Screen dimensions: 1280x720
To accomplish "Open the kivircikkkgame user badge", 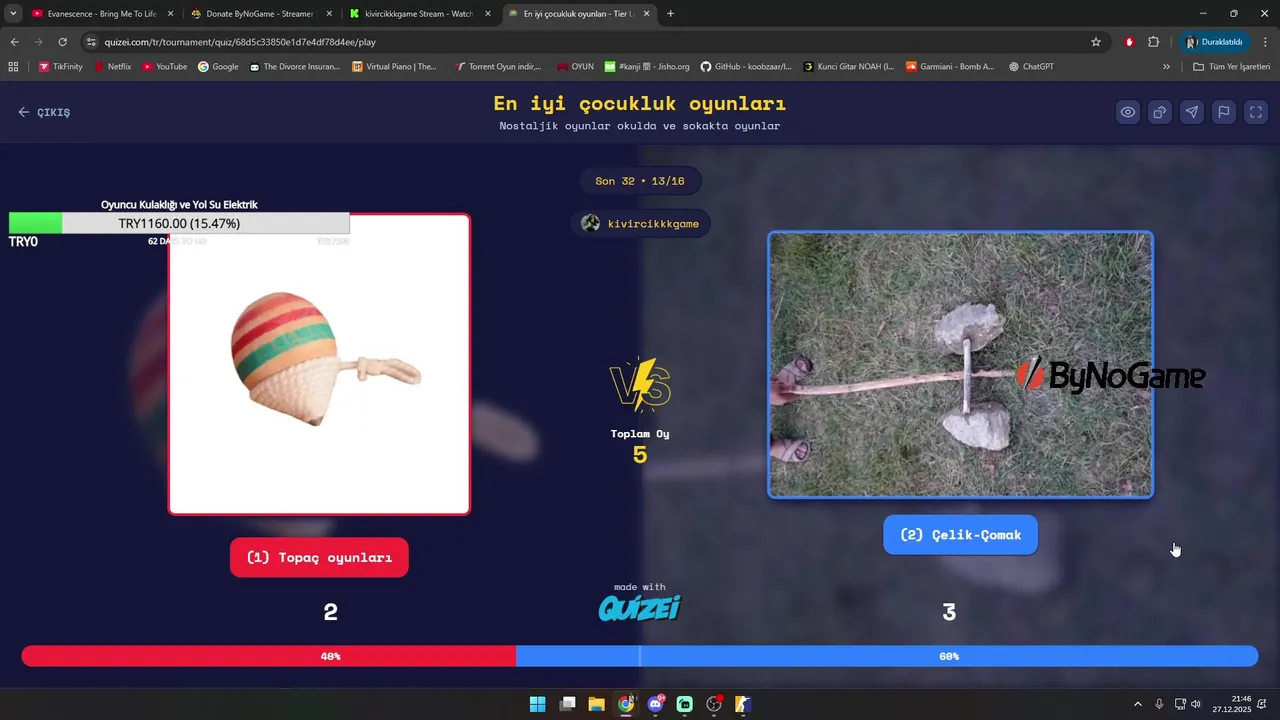I will (641, 223).
